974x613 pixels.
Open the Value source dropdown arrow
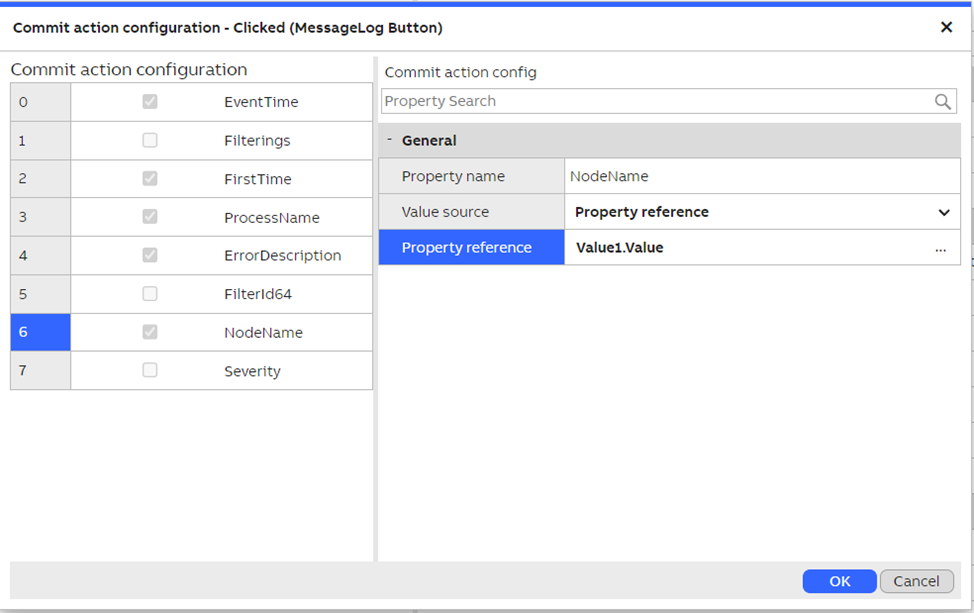coord(944,212)
